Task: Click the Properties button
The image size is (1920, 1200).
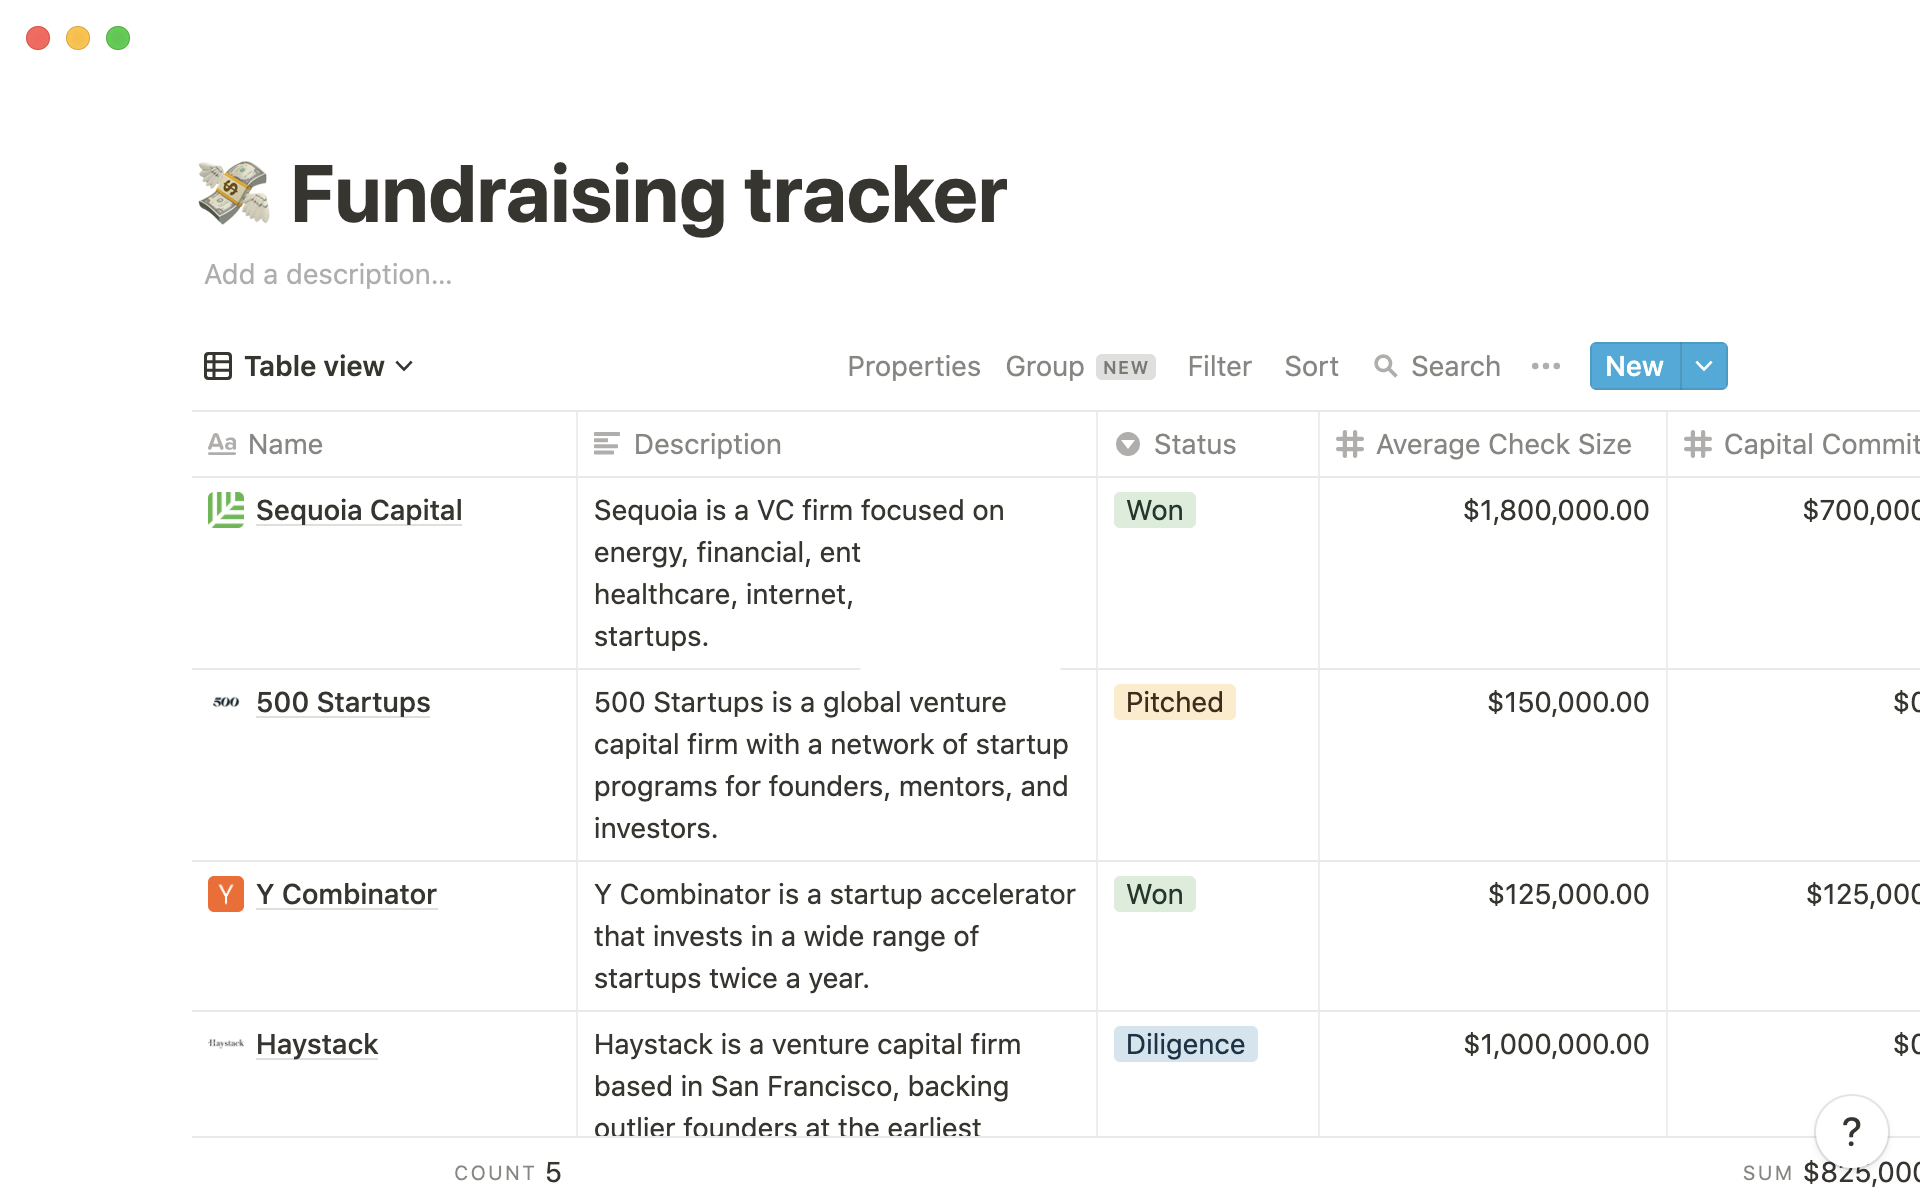Action: point(912,365)
